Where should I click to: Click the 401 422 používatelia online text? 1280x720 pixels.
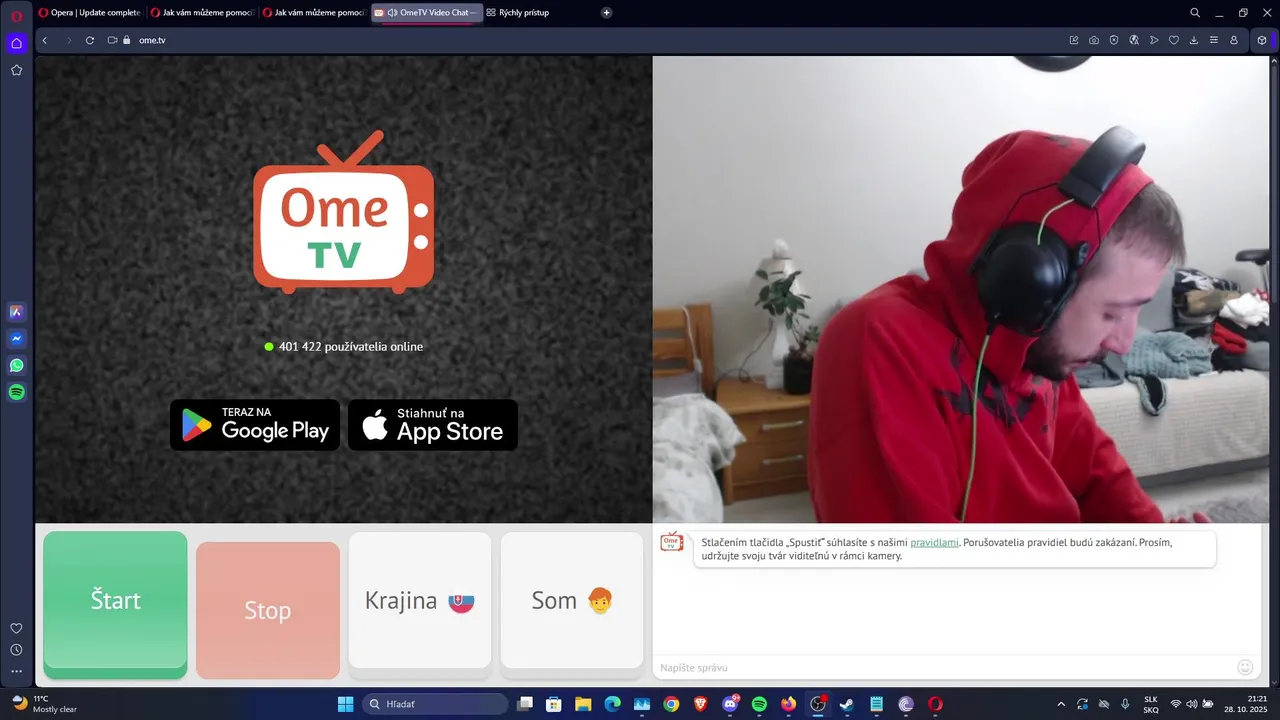[x=351, y=347]
